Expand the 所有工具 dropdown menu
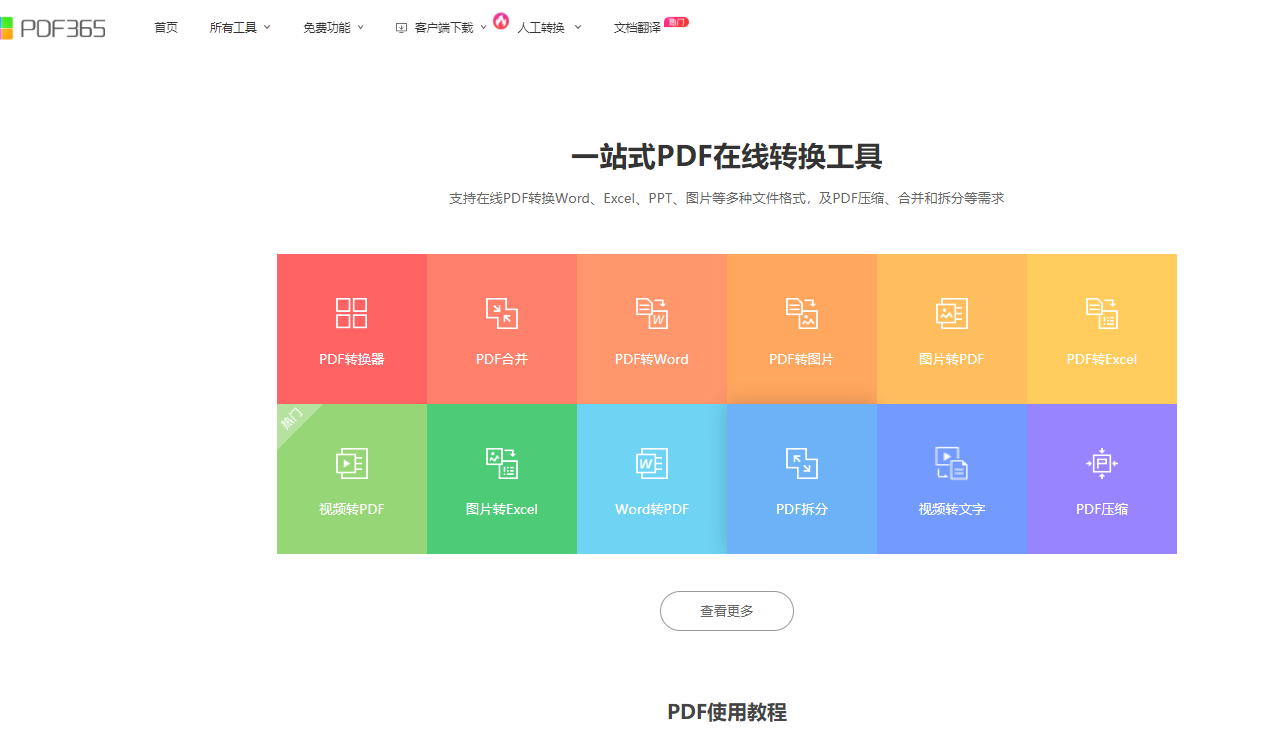1266x740 pixels. (240, 28)
